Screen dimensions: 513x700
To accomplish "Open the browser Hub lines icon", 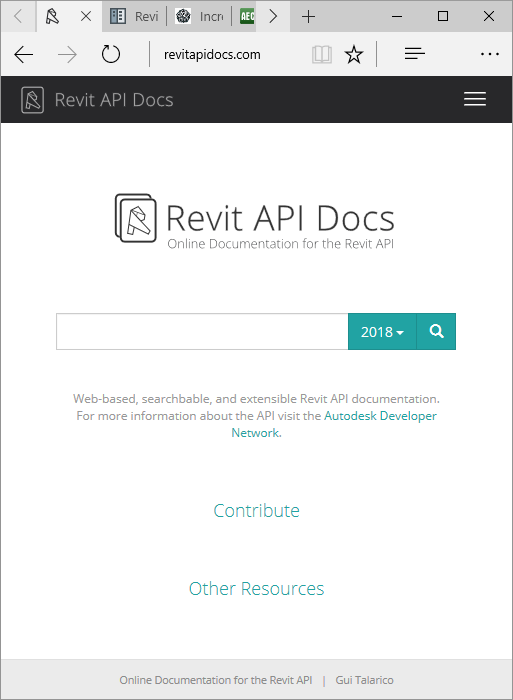I will click(x=414, y=54).
